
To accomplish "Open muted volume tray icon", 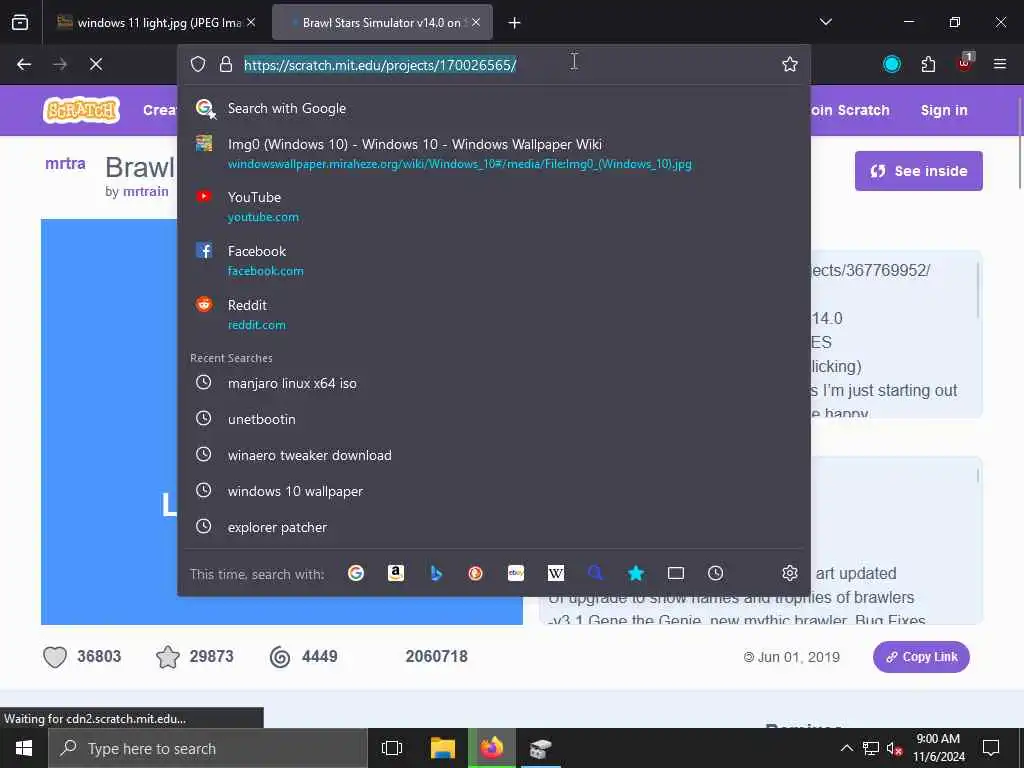I will 894,748.
